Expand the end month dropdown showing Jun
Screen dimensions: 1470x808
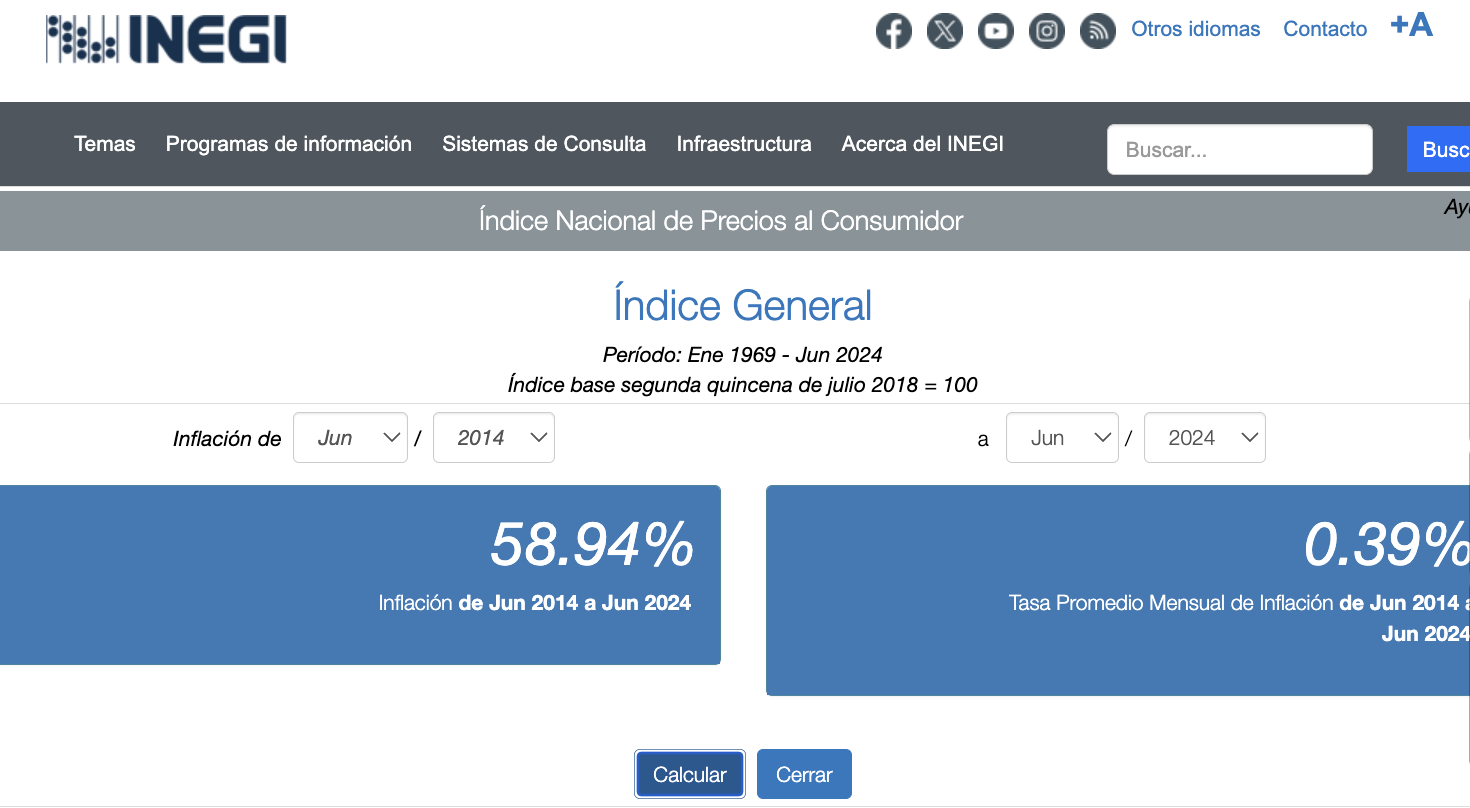[x=1063, y=438]
